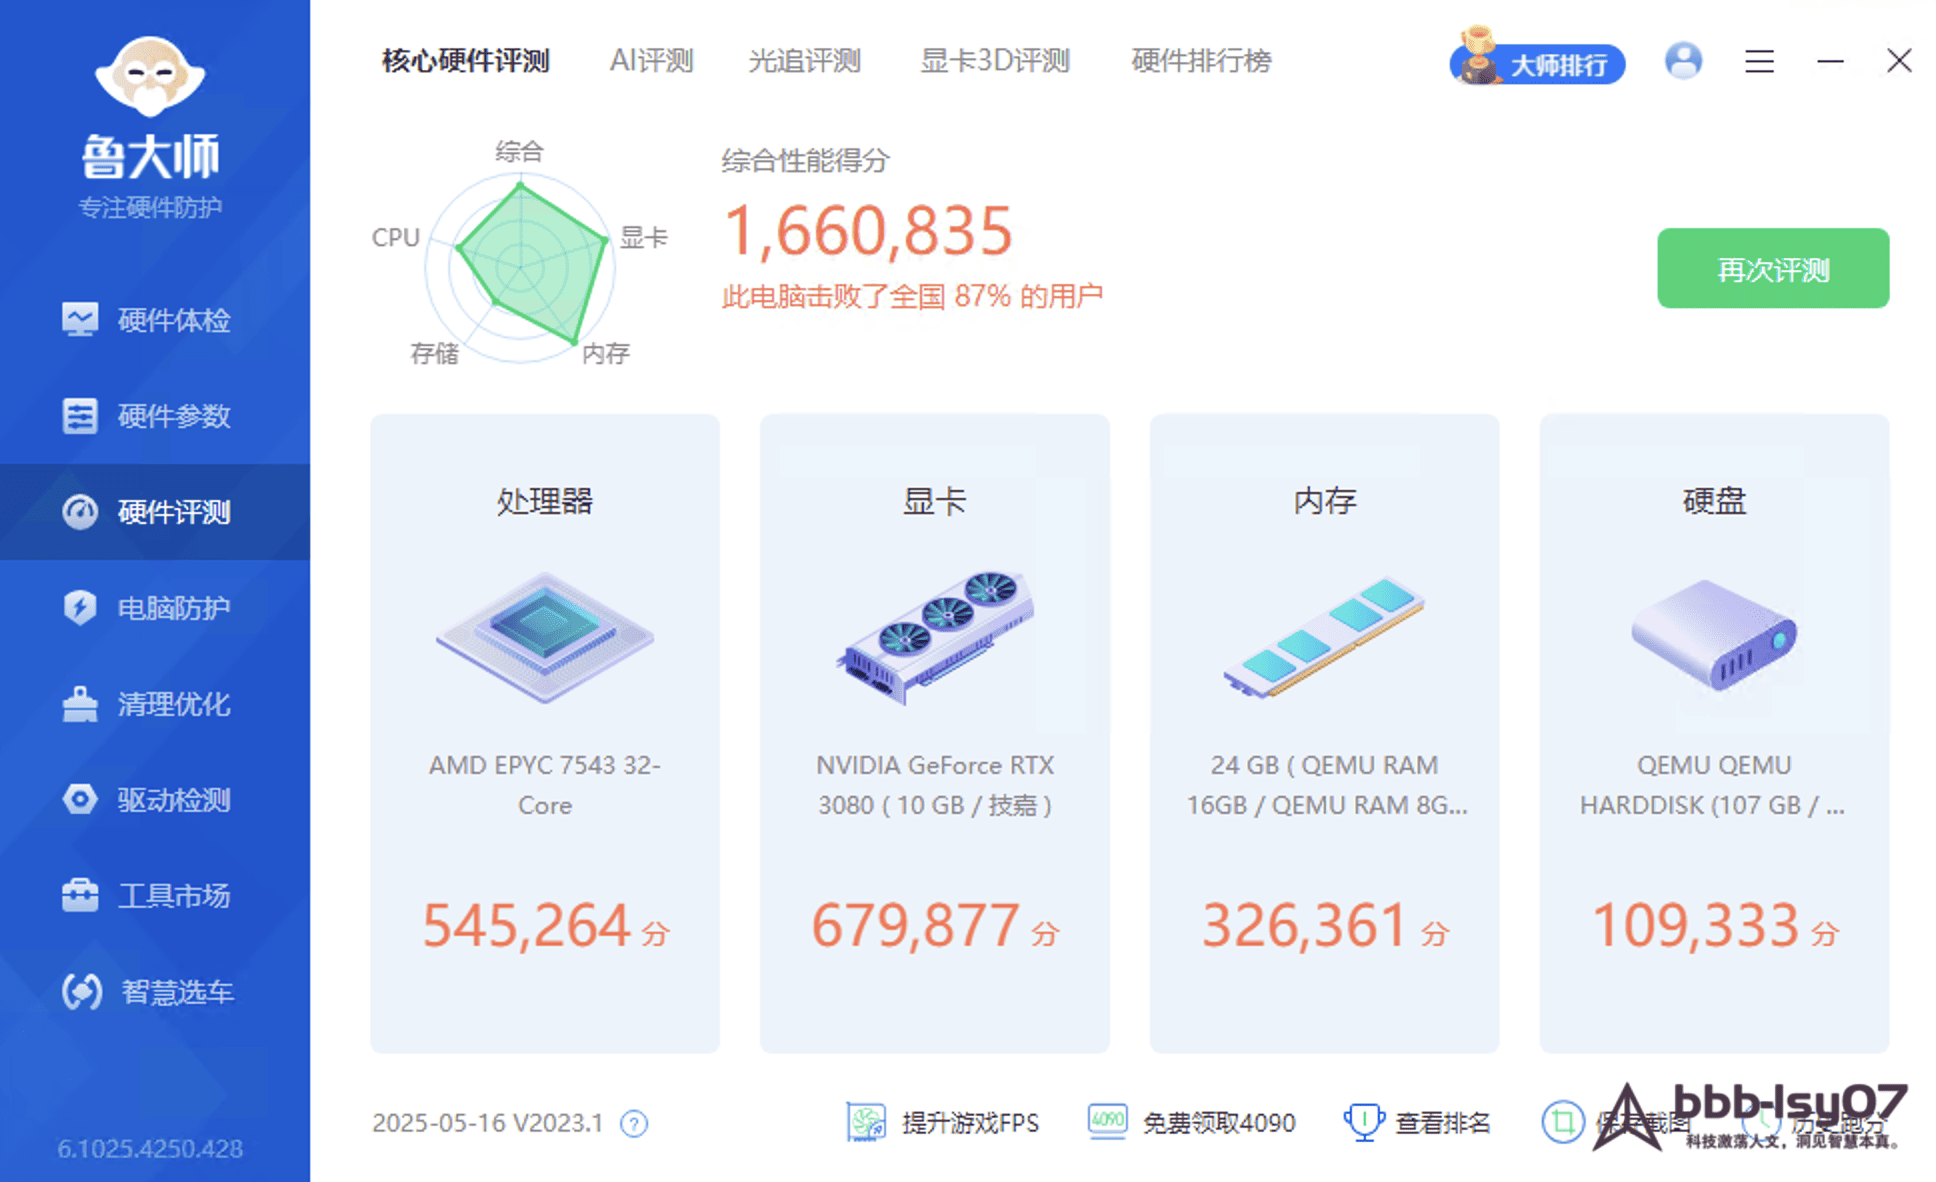This screenshot has width=1936, height=1182.
Task: Switch to the AI评测 tab
Action: coord(651,61)
